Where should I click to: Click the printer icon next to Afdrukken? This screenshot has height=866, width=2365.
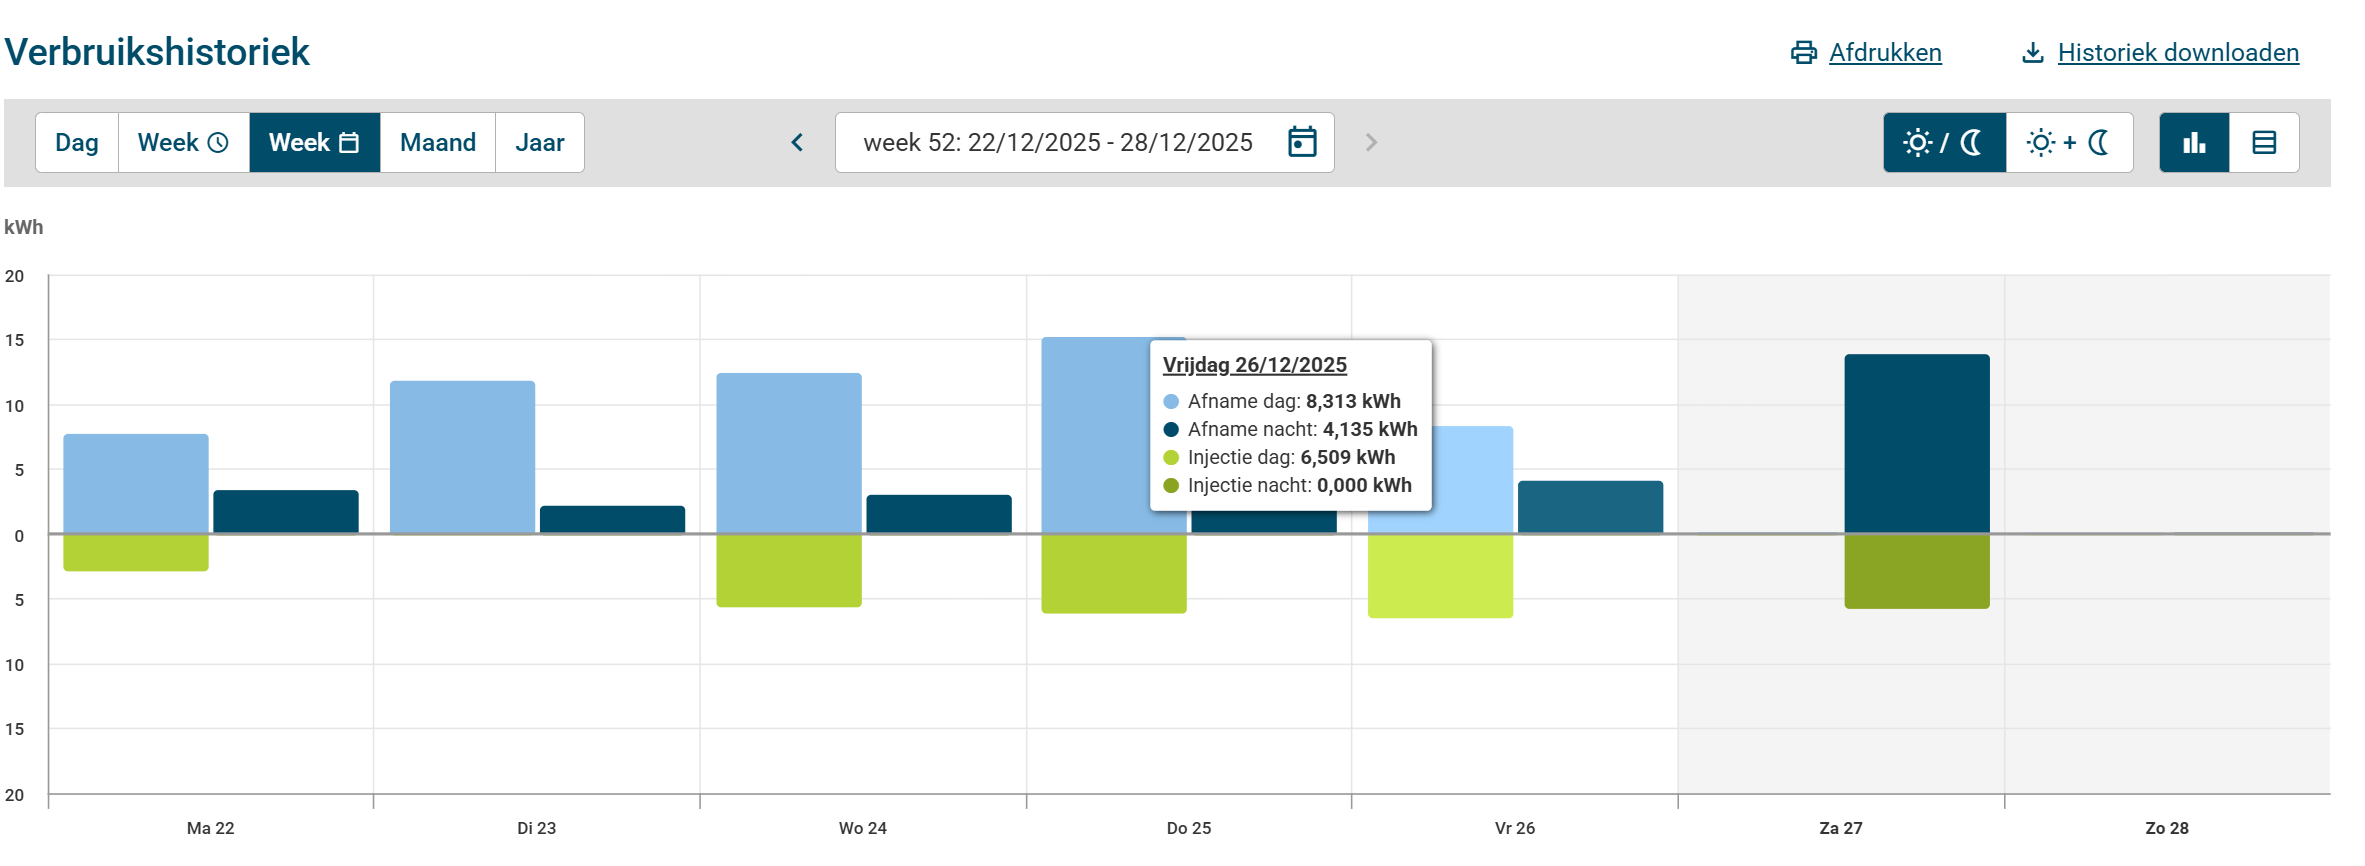[x=1803, y=53]
